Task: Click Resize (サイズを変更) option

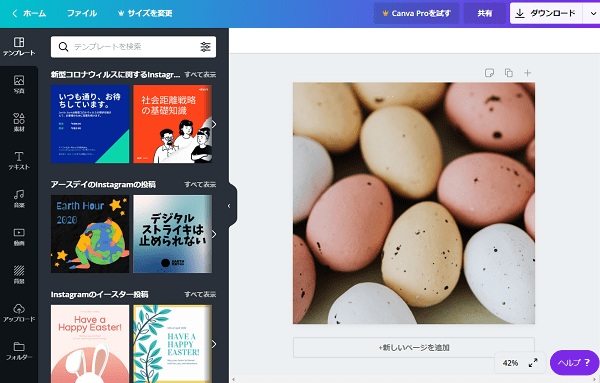Action: [x=145, y=13]
